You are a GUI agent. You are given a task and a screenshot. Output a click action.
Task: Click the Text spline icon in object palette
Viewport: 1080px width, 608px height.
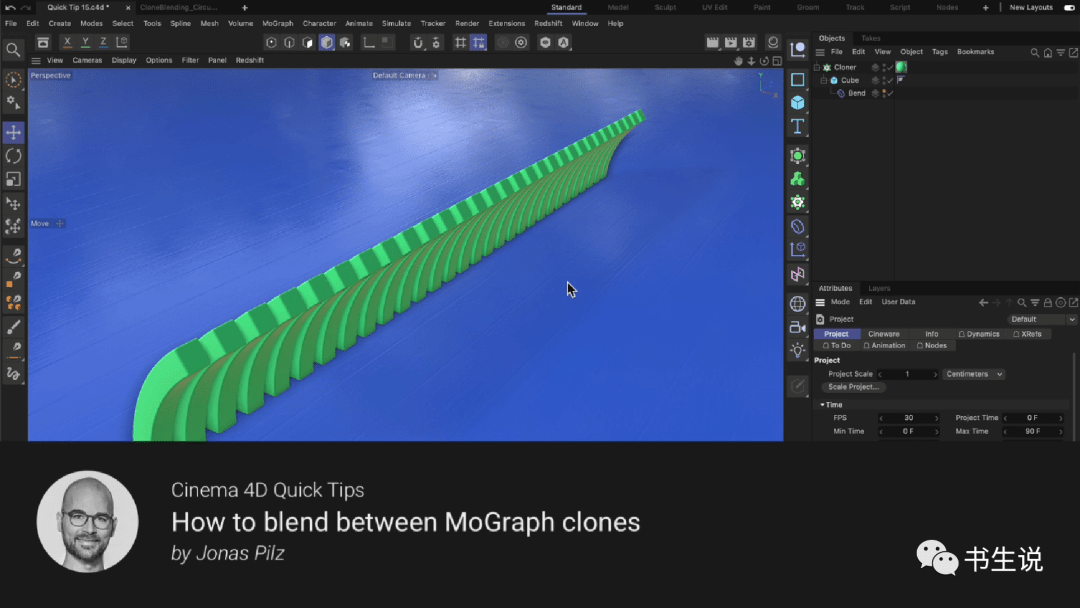tap(798, 126)
